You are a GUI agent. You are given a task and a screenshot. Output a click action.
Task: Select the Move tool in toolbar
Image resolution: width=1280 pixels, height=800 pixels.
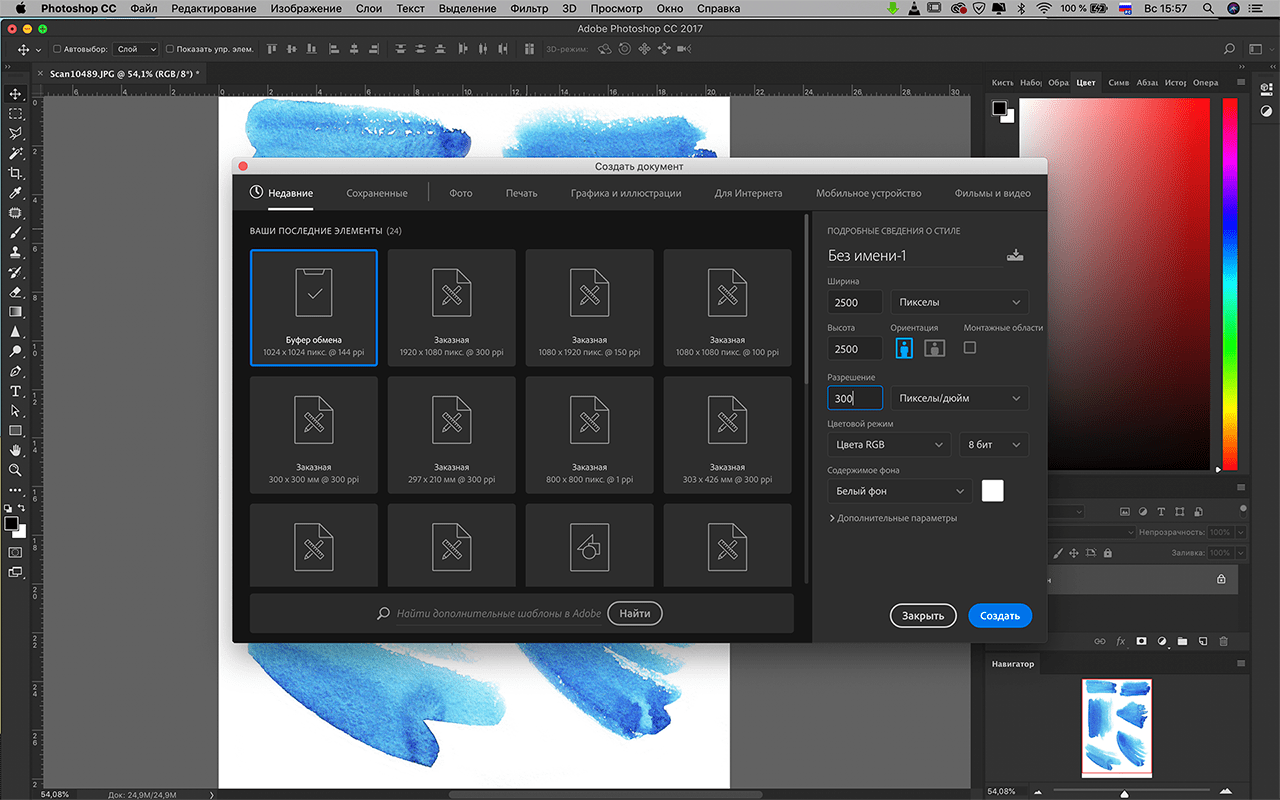pos(15,94)
